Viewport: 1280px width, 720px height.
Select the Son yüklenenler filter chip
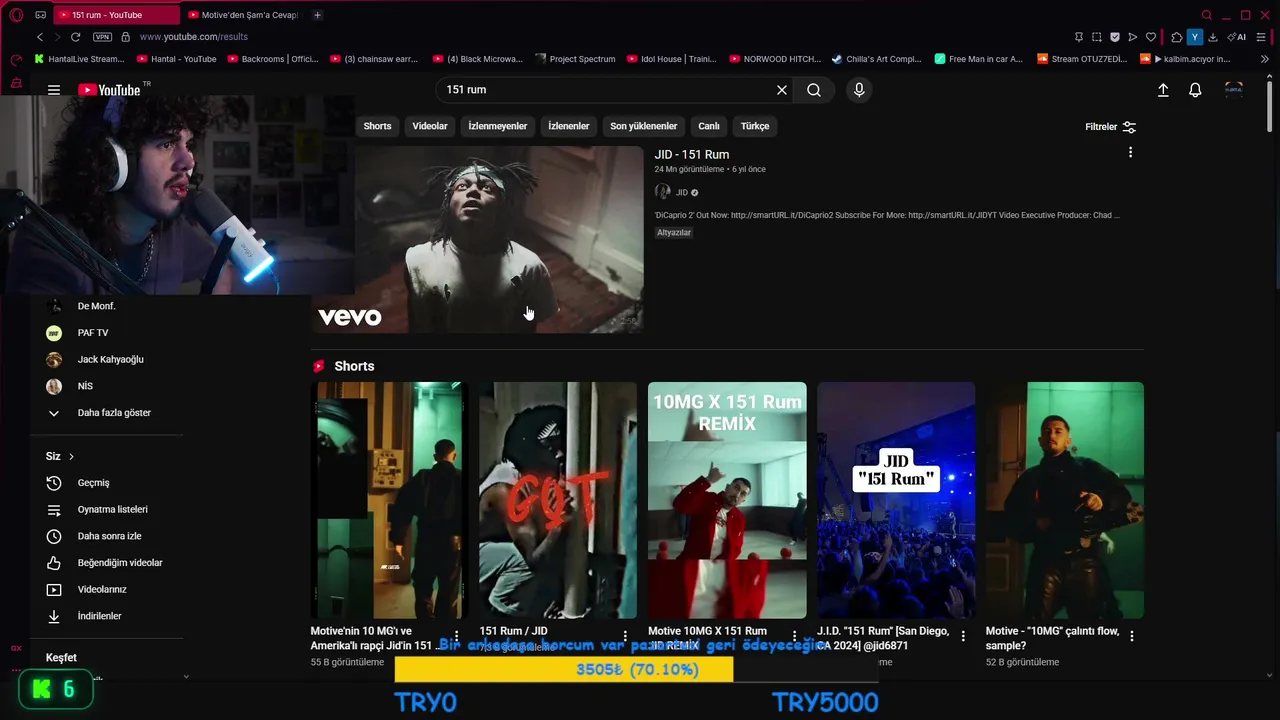643,126
